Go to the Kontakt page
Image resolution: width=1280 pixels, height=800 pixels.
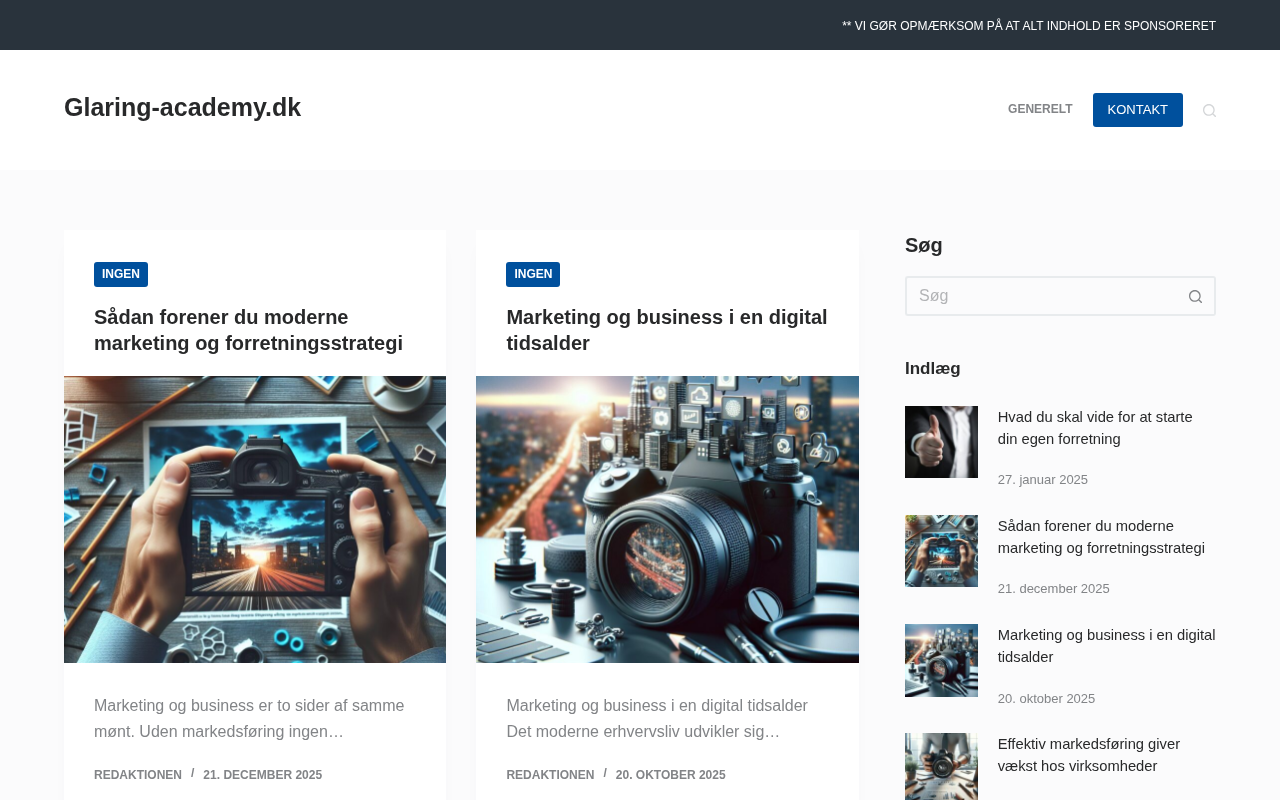(x=1137, y=110)
